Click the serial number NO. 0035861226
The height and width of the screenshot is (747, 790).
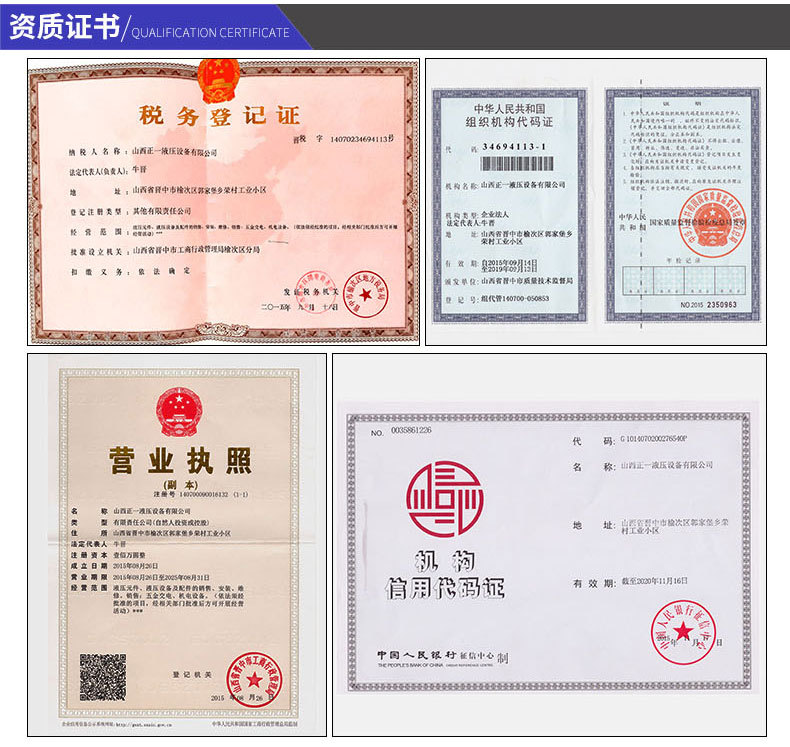click(x=401, y=431)
